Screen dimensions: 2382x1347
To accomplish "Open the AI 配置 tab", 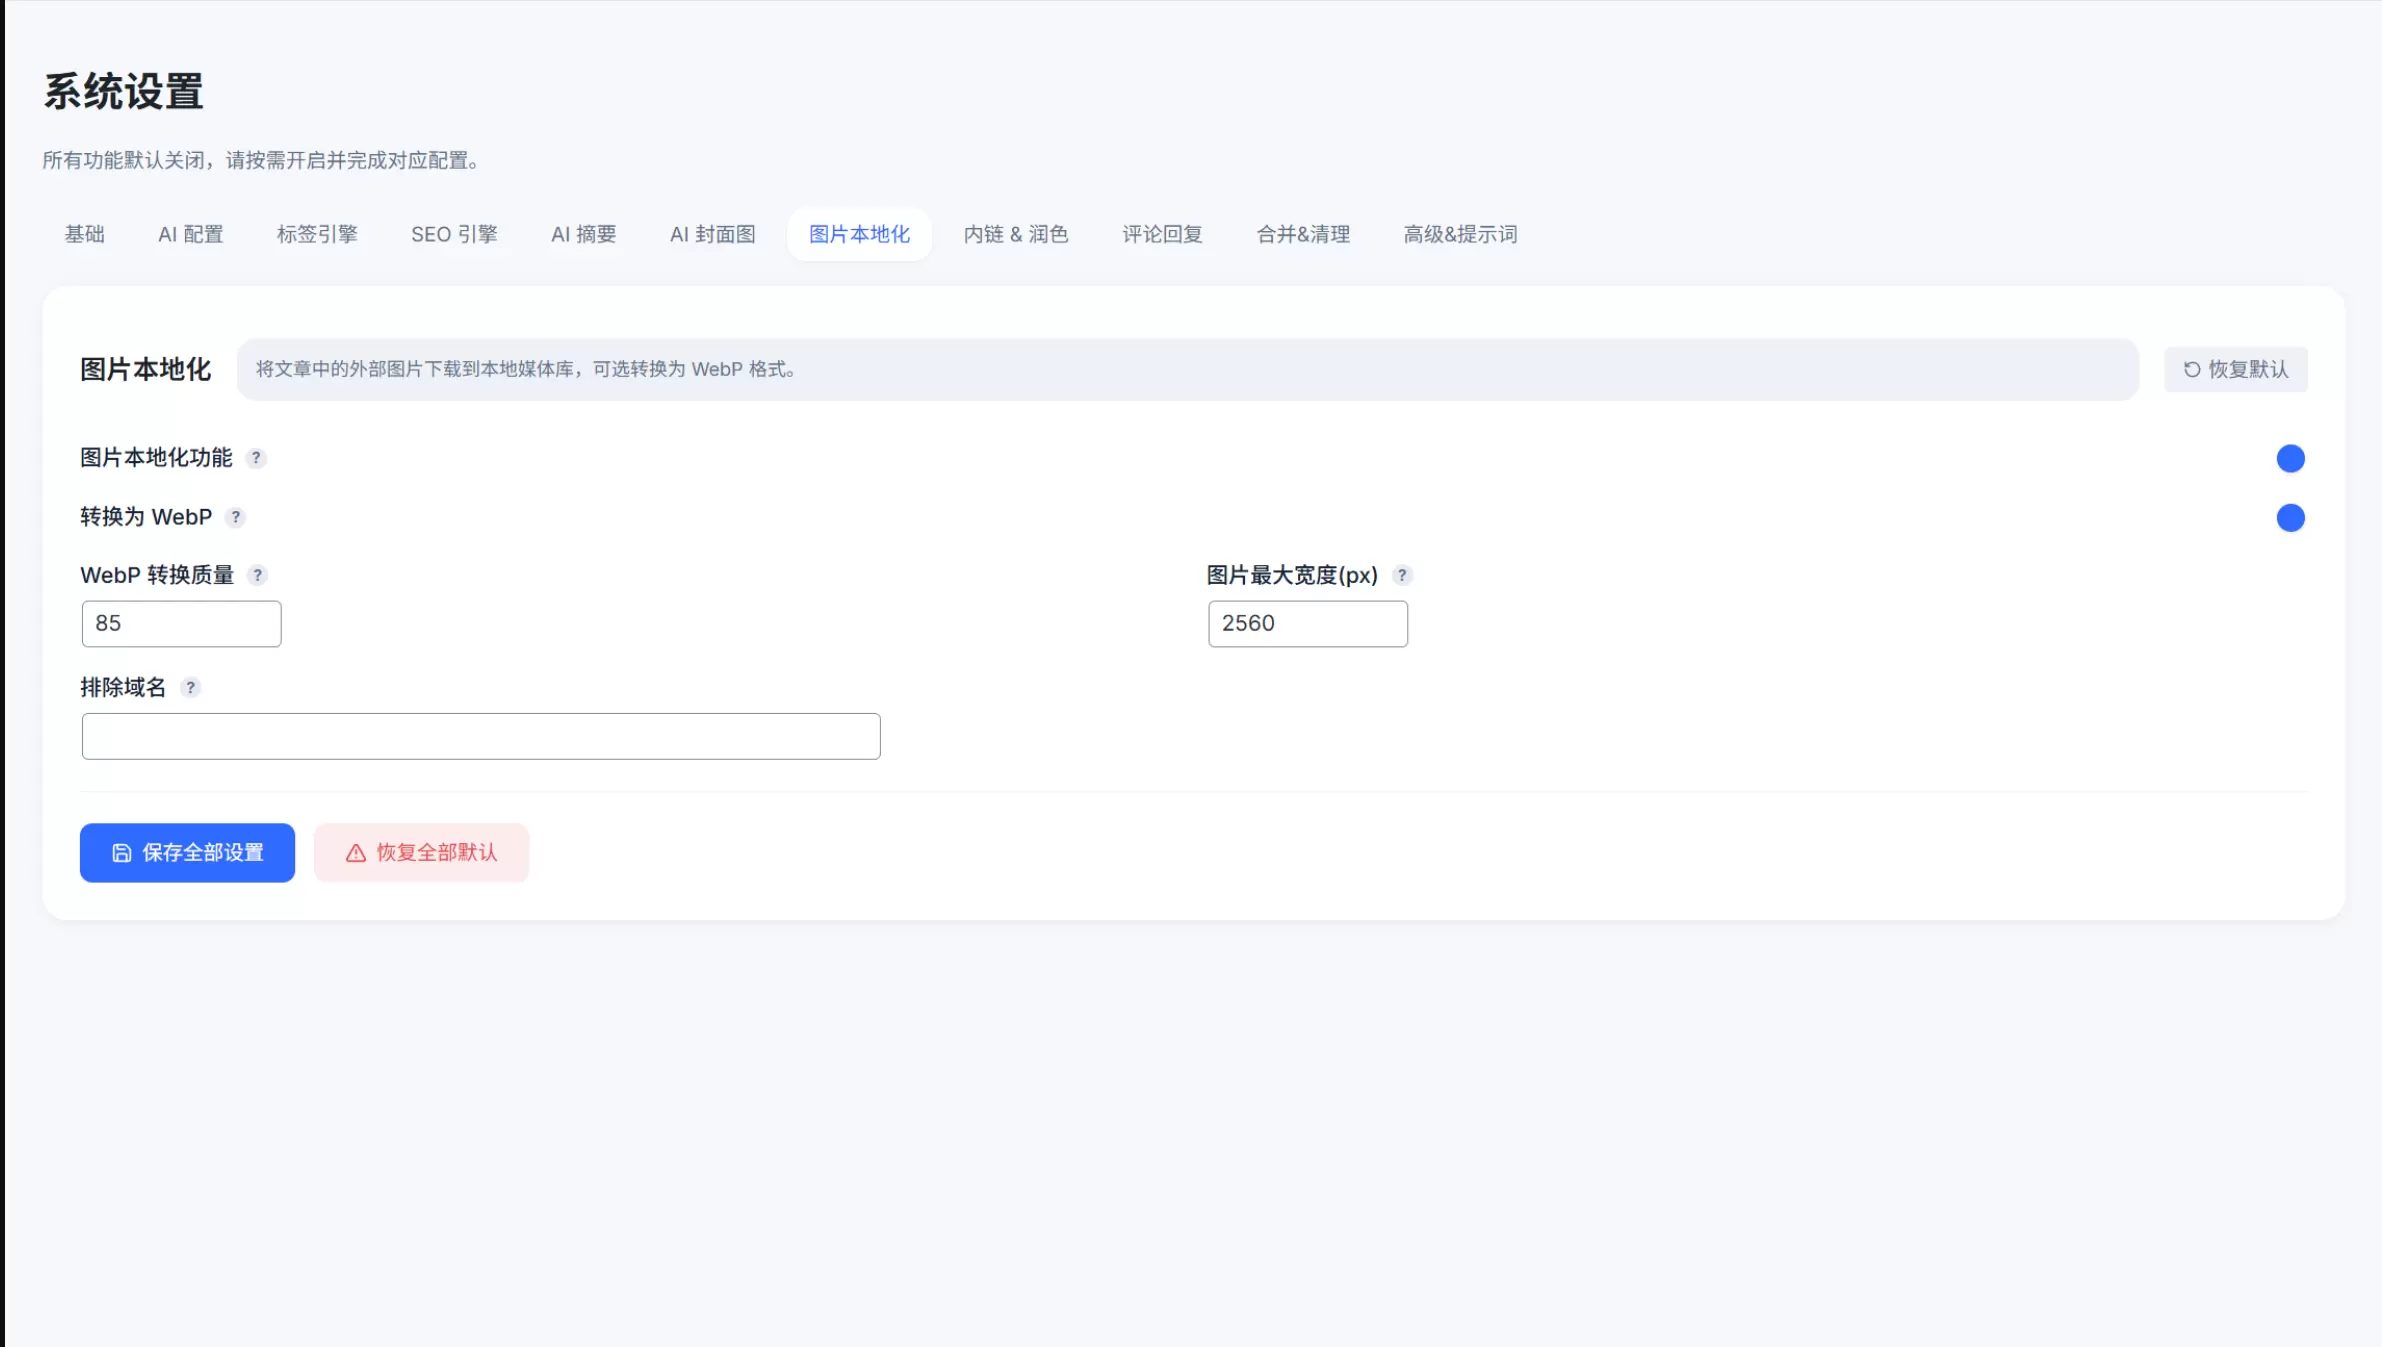I will tap(191, 234).
